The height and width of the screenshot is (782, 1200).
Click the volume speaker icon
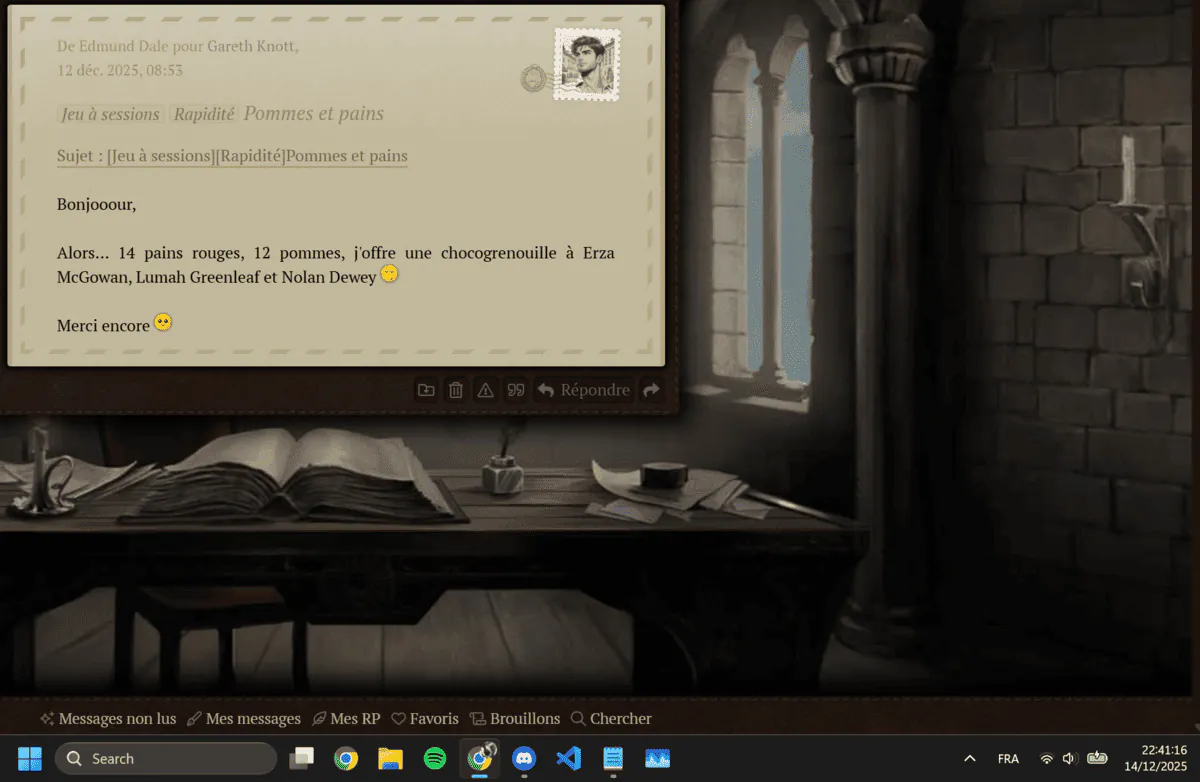click(1069, 759)
